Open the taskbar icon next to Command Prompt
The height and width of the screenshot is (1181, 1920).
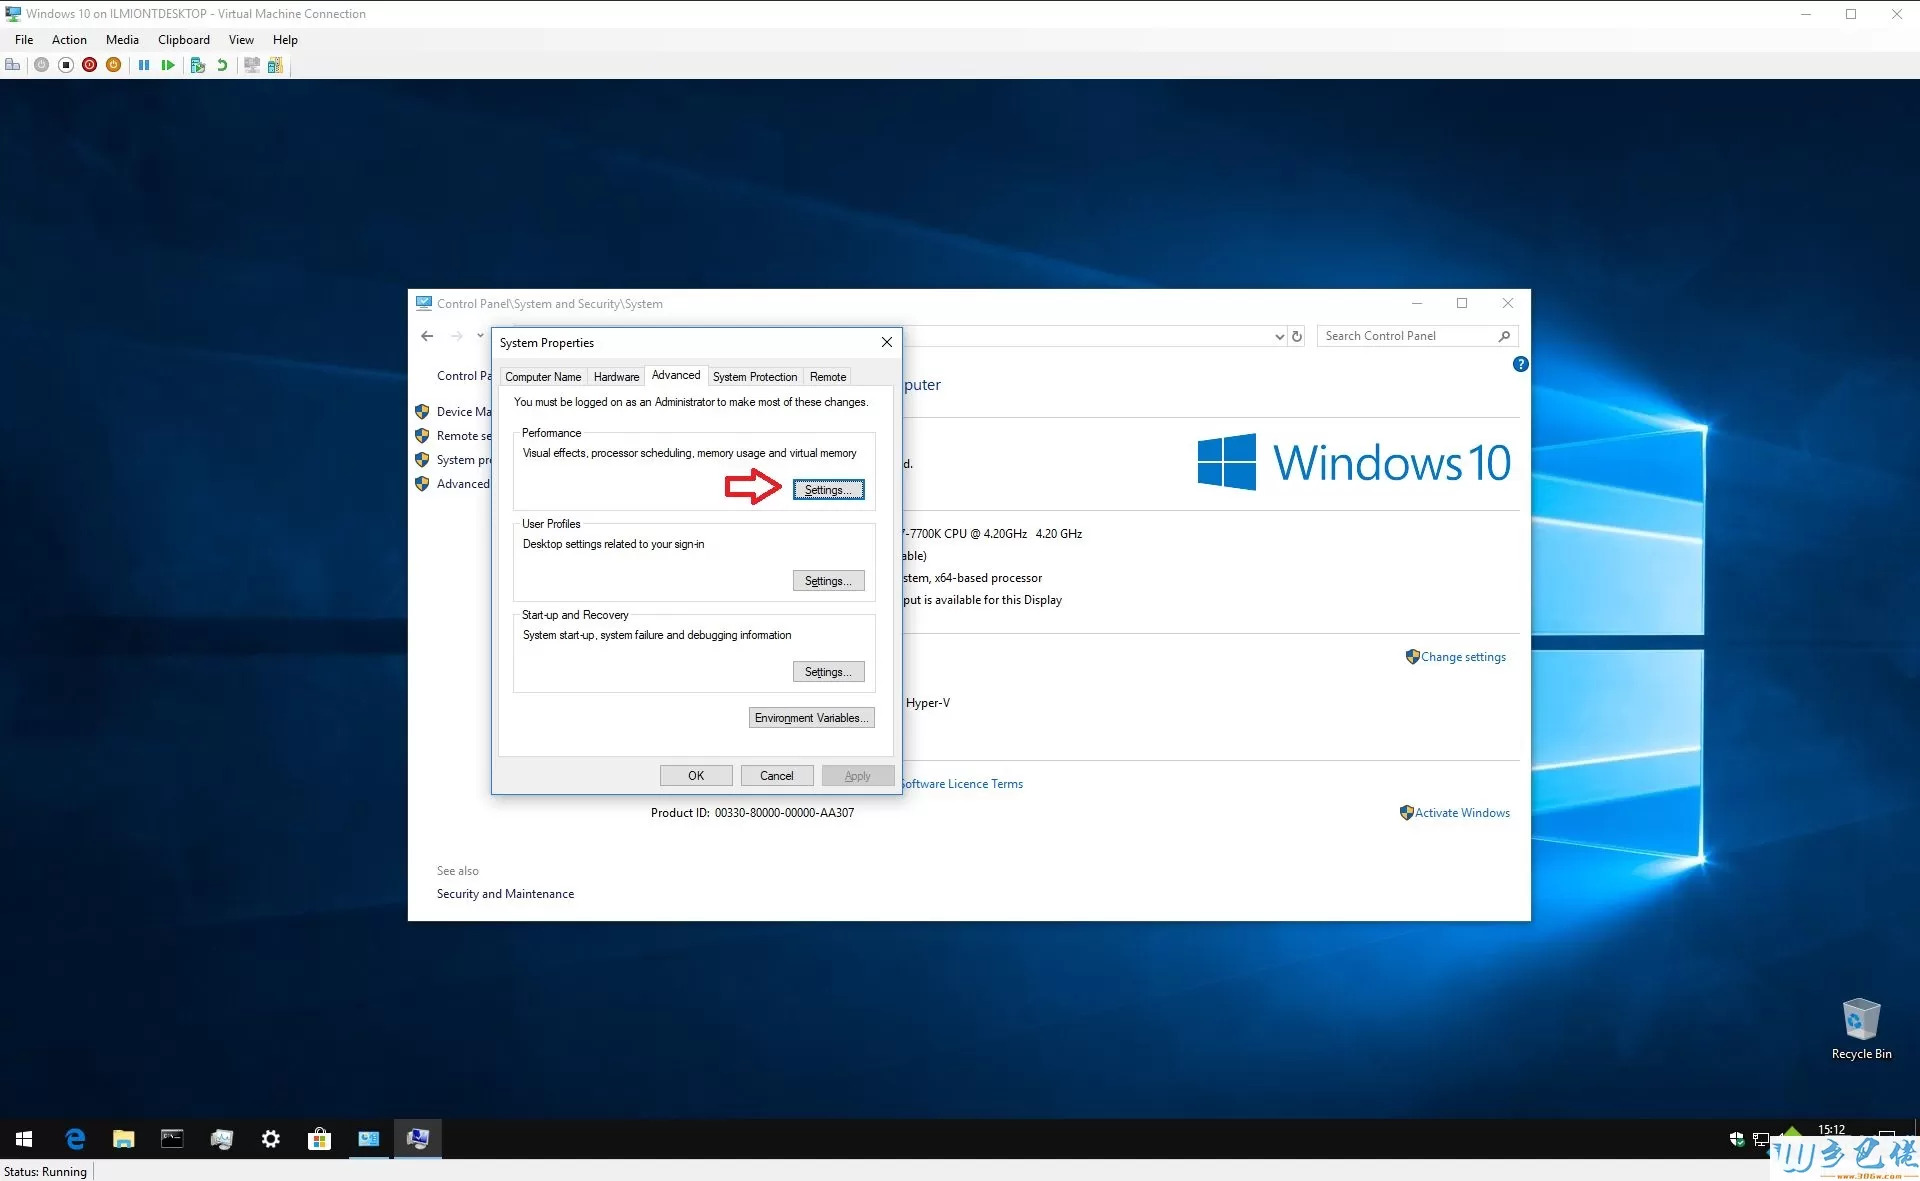pyautogui.click(x=222, y=1138)
